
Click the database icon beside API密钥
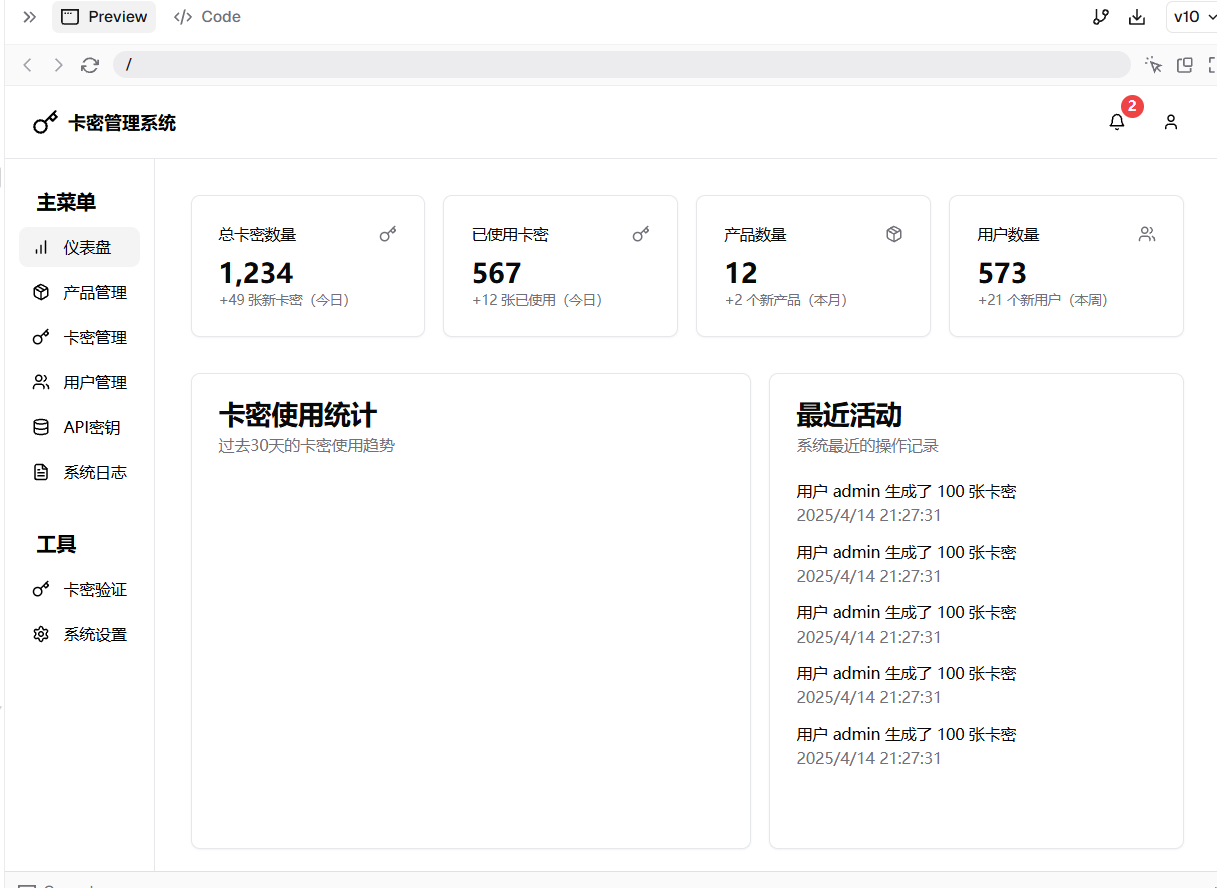41,427
